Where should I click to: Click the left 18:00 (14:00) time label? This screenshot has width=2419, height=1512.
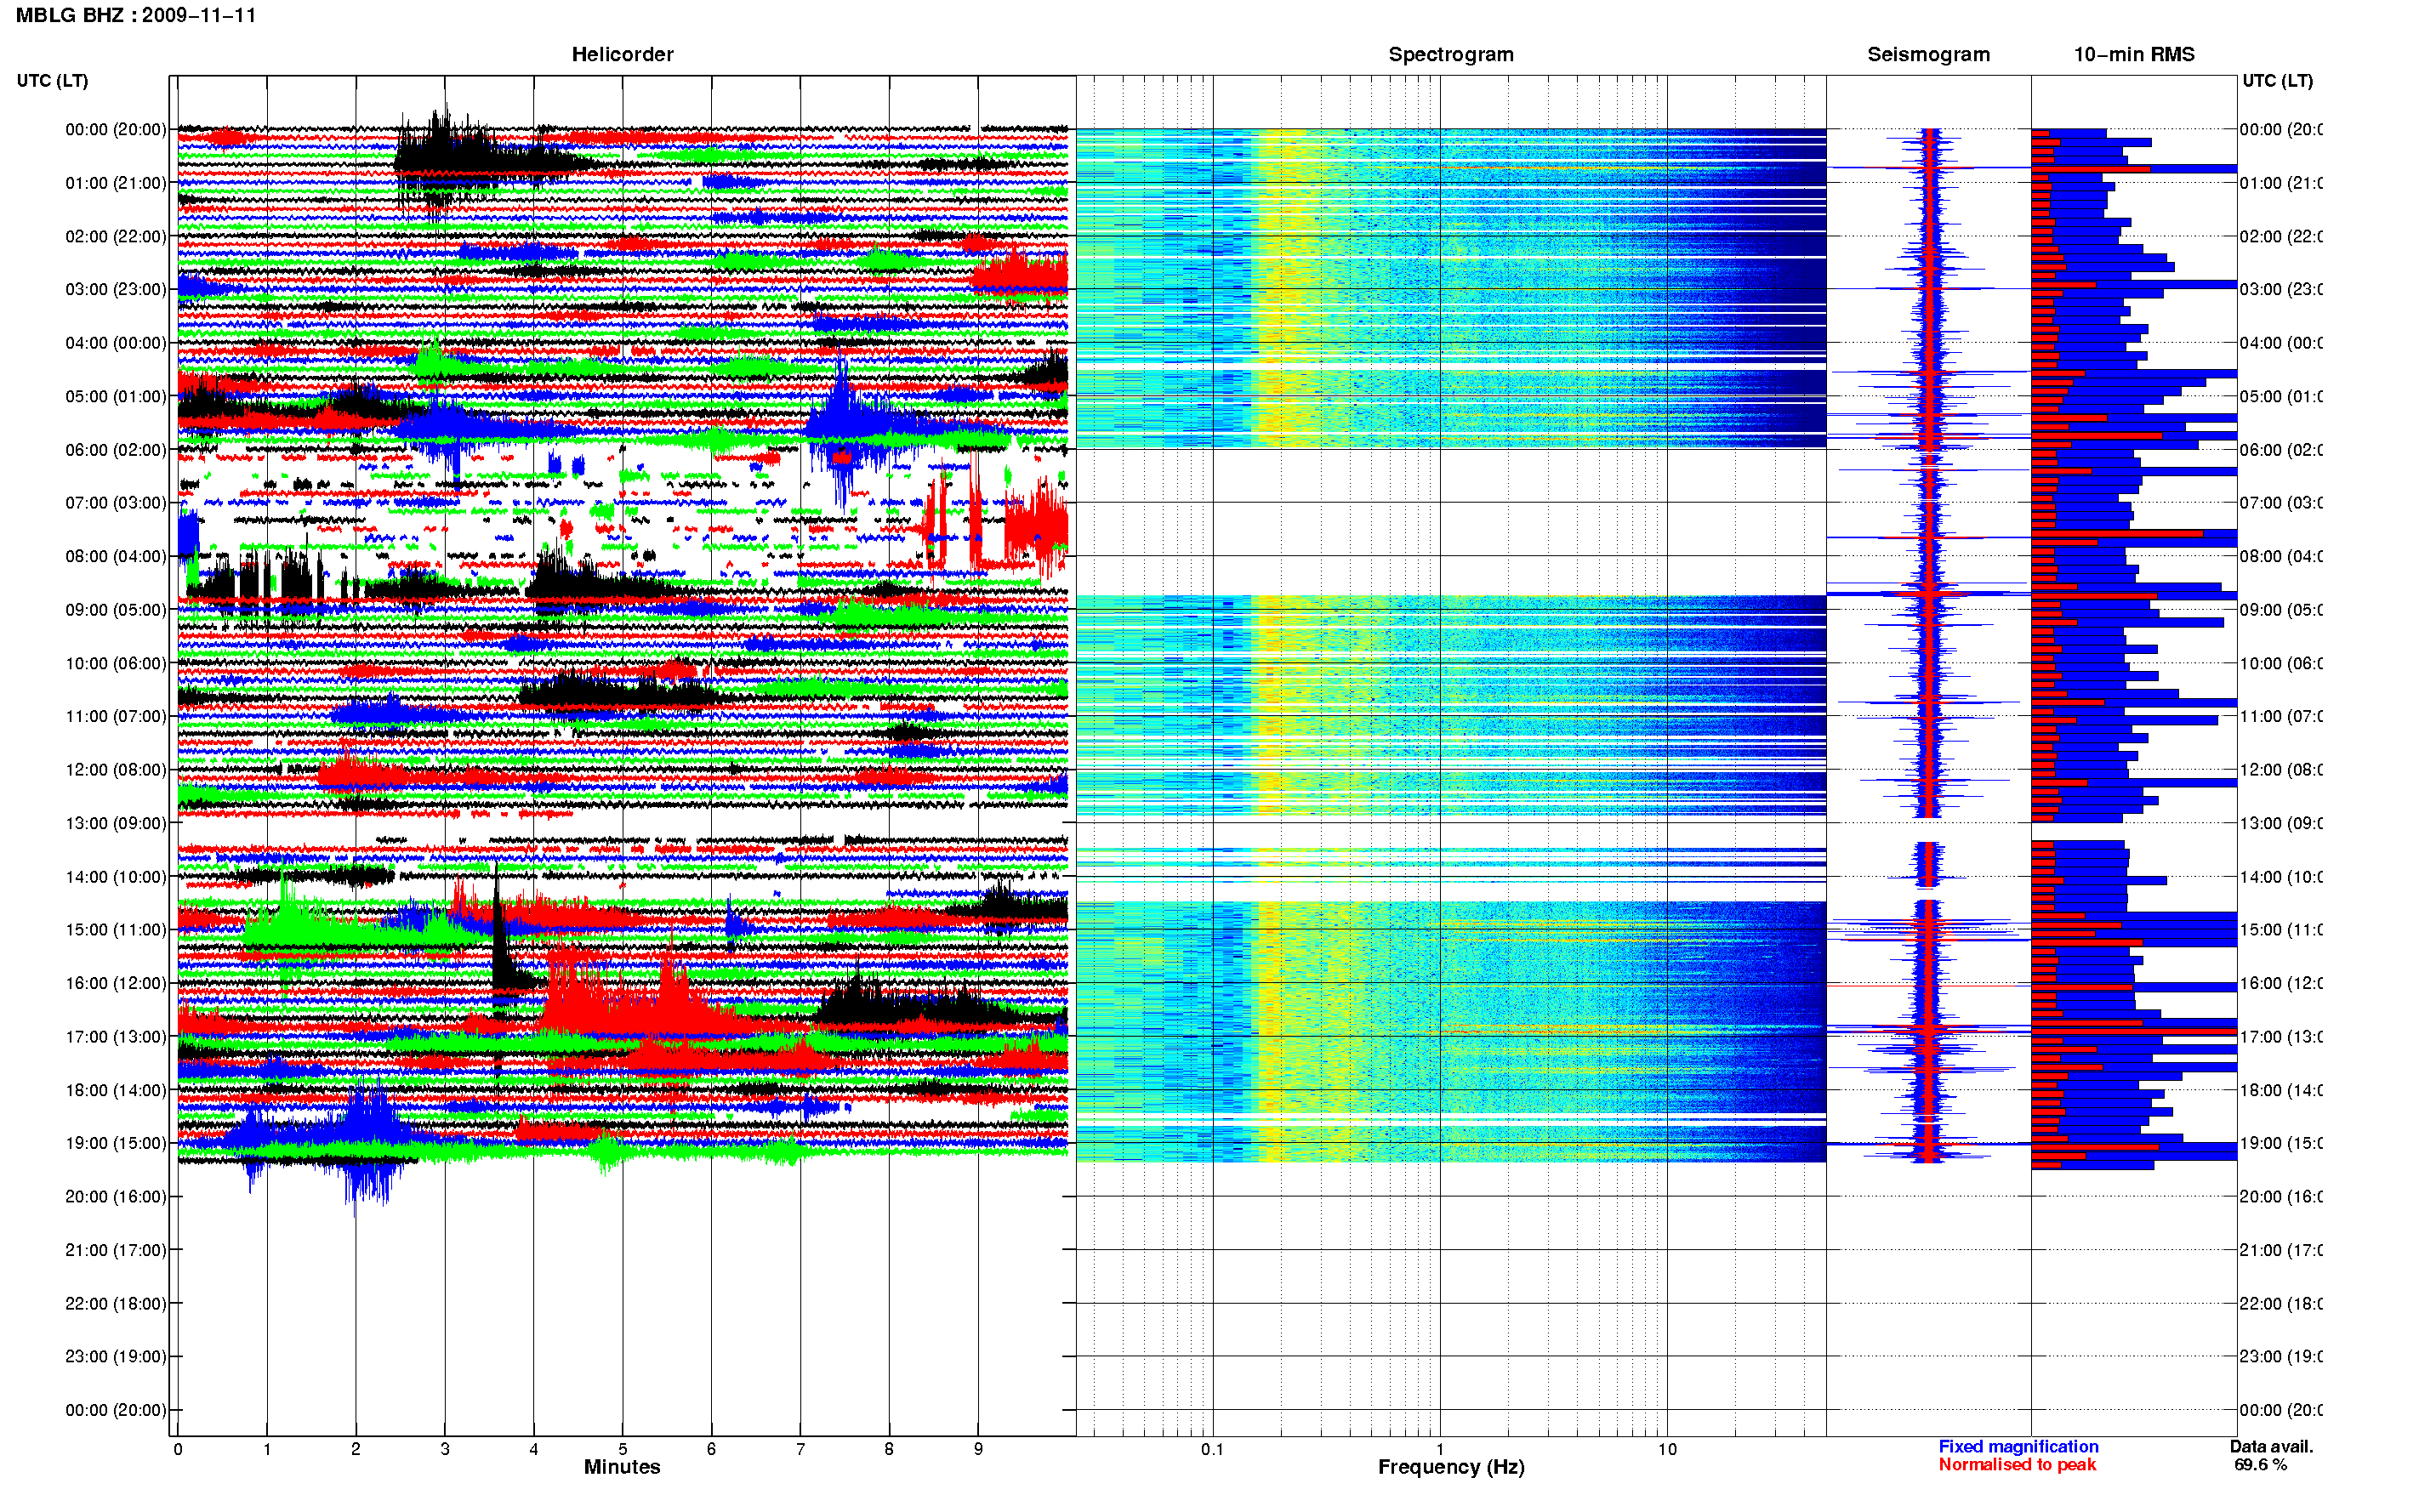(116, 1090)
